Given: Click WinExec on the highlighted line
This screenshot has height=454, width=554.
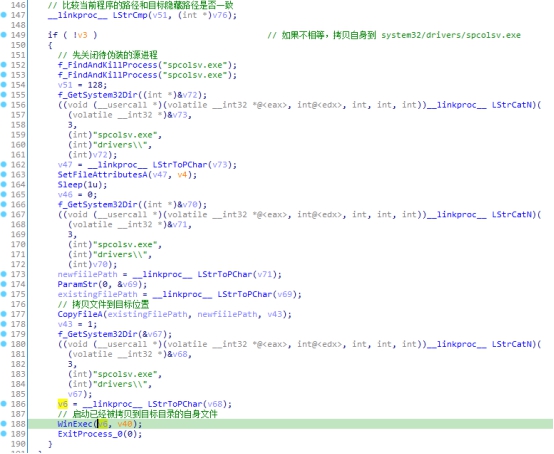Looking at the screenshot, I should pyautogui.click(x=75, y=424).
